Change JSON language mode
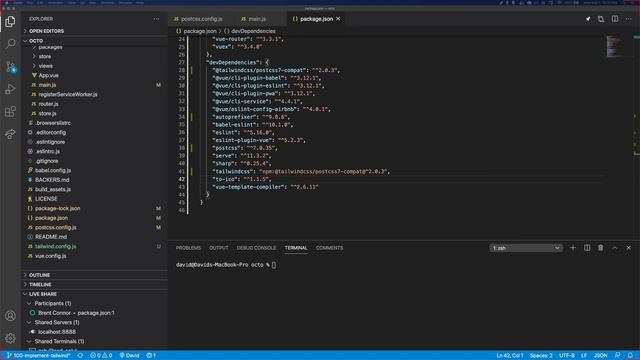Image resolution: width=640 pixels, height=360 pixels. click(600, 356)
